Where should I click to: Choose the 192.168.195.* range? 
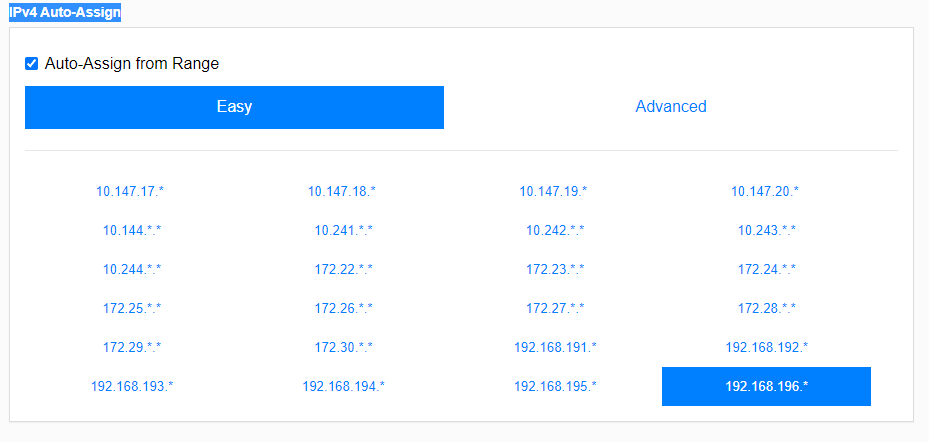[x=555, y=386]
